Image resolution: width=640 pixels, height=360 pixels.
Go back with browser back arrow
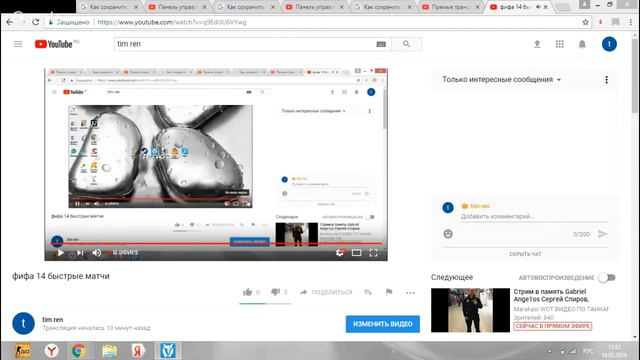pos(10,22)
